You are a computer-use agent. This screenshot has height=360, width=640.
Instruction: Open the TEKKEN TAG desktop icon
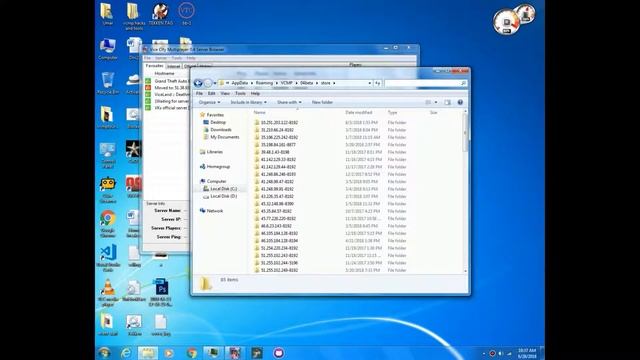161,14
